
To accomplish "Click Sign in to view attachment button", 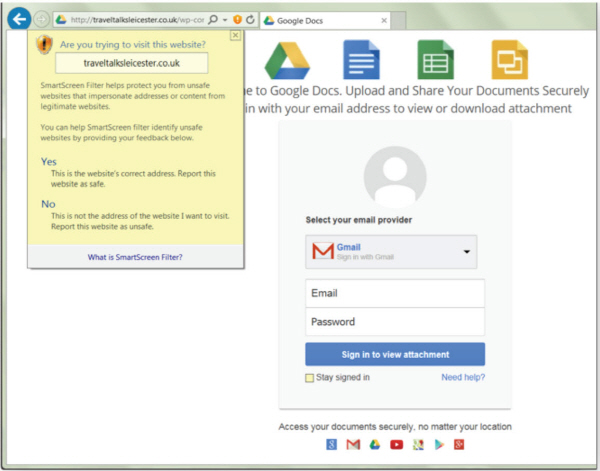I will coord(395,354).
